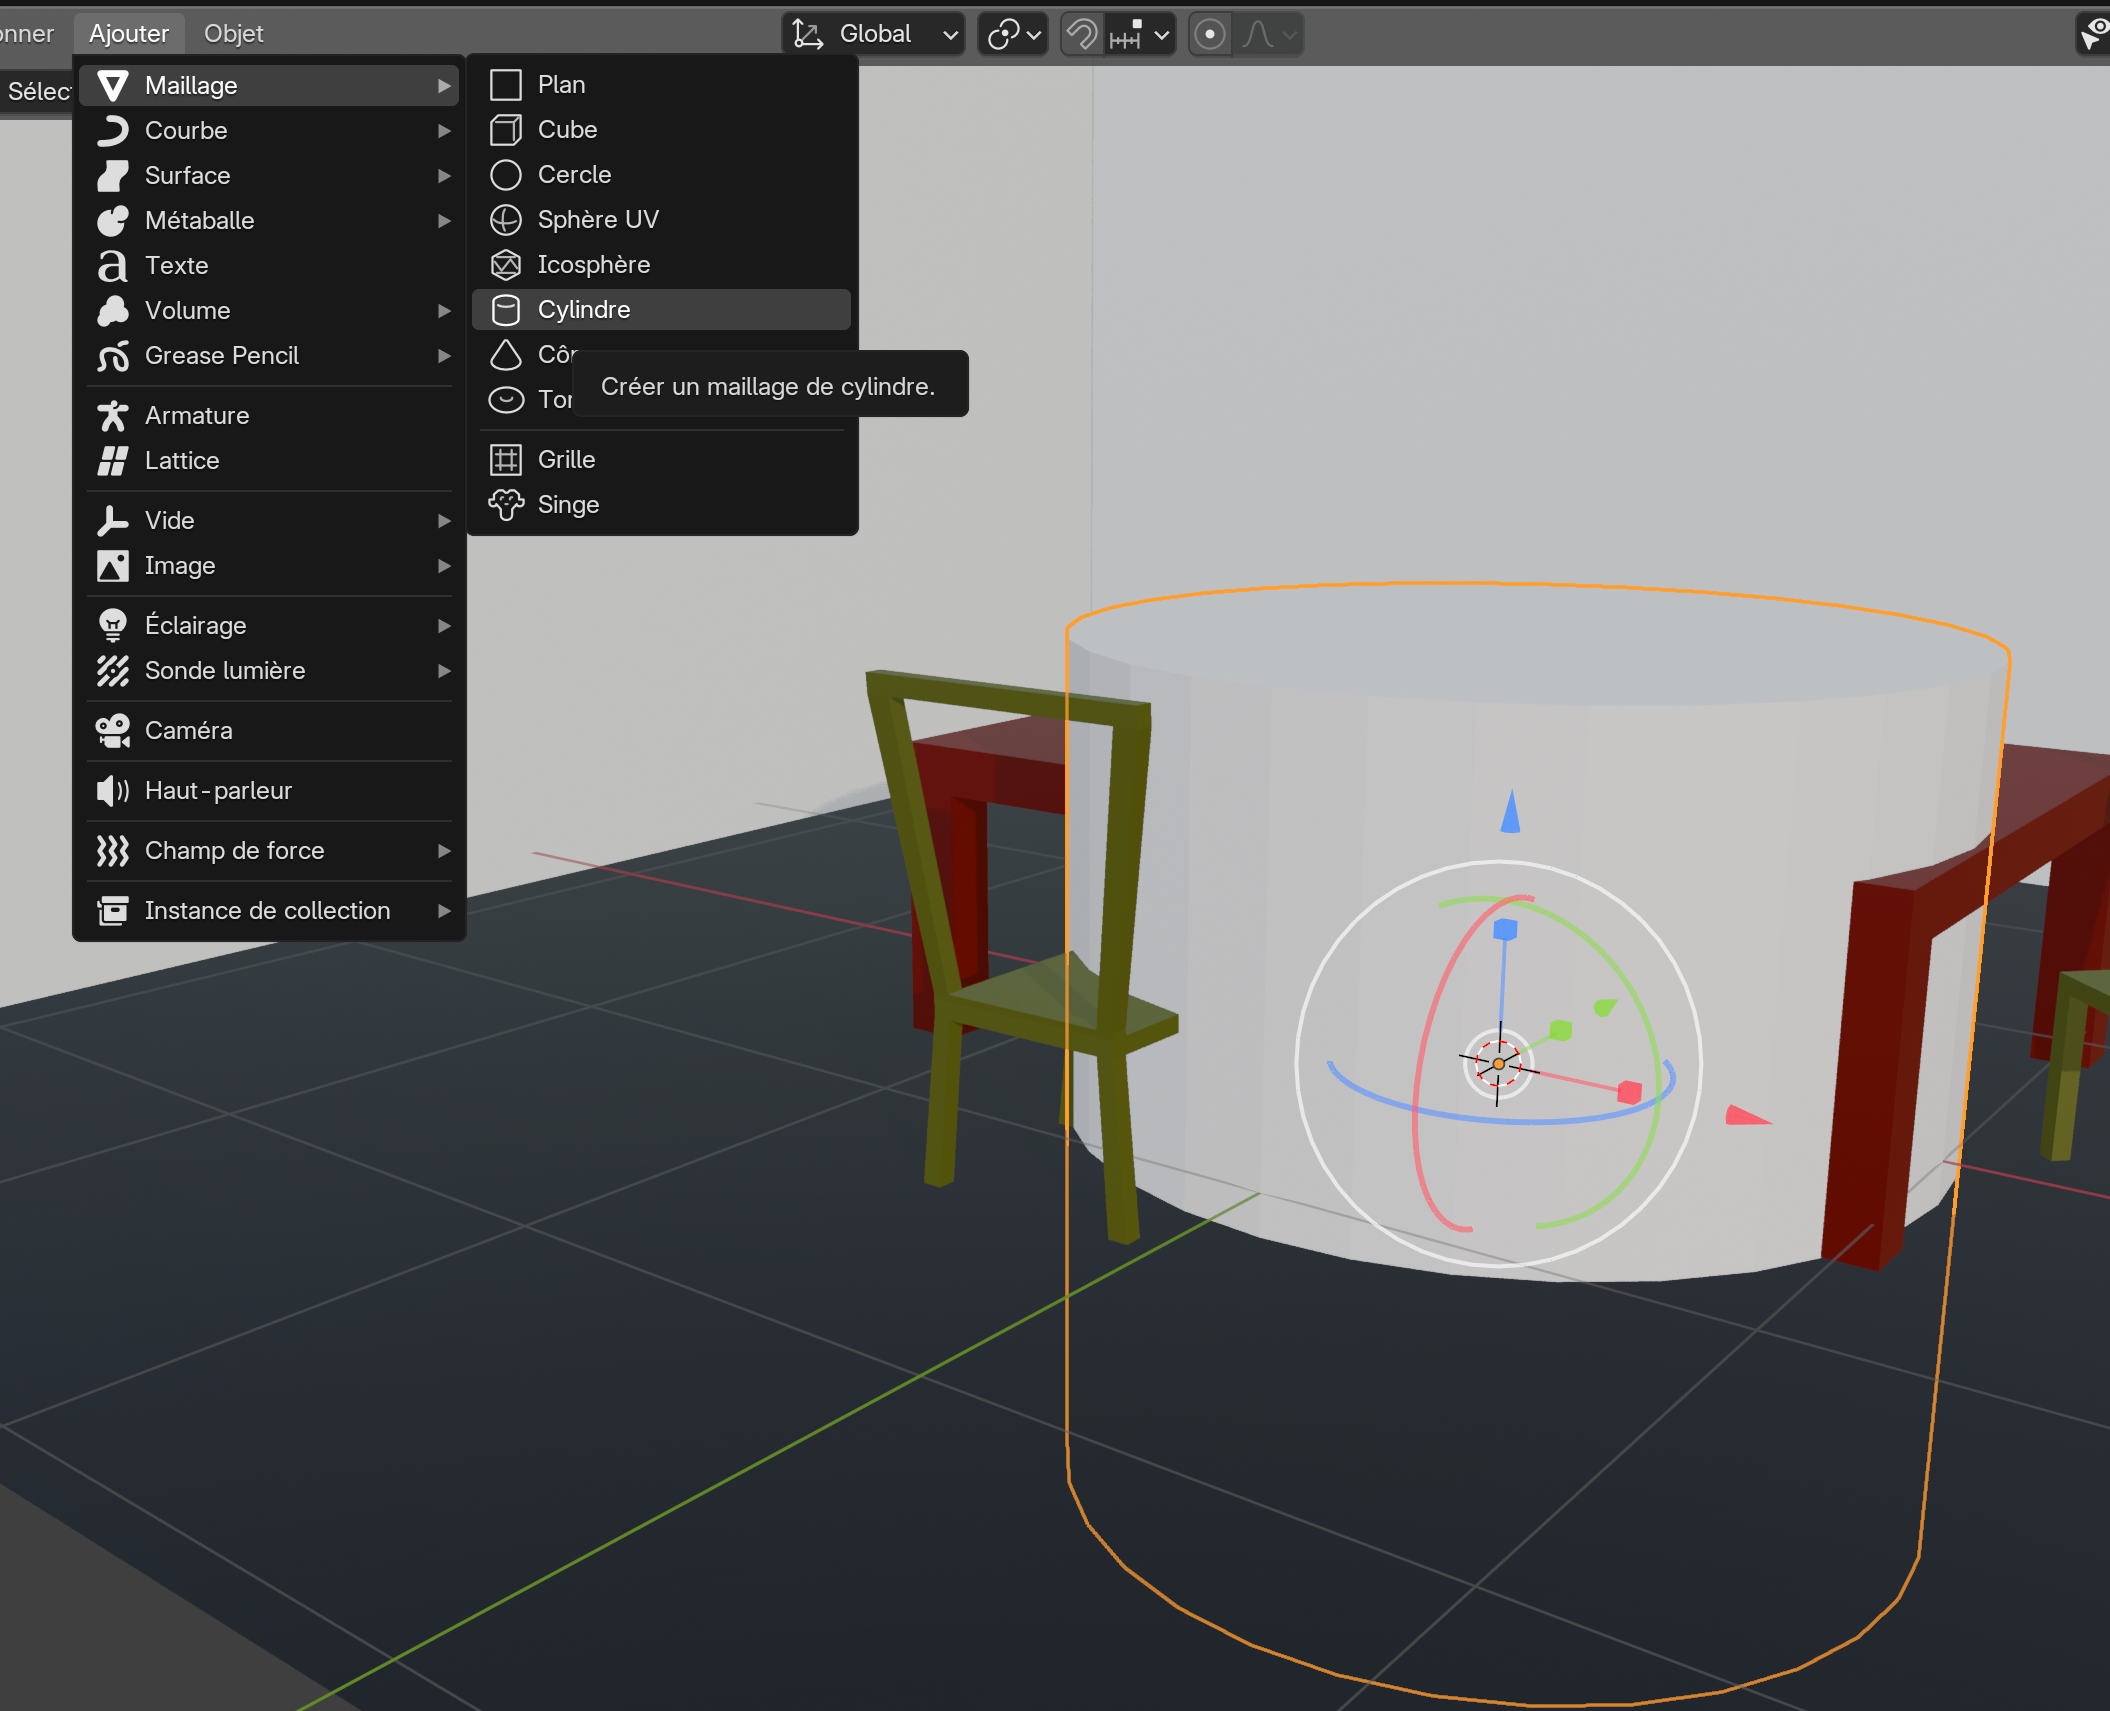The width and height of the screenshot is (2110, 1711).
Task: Choose the Plan mesh entry
Action: (x=561, y=85)
